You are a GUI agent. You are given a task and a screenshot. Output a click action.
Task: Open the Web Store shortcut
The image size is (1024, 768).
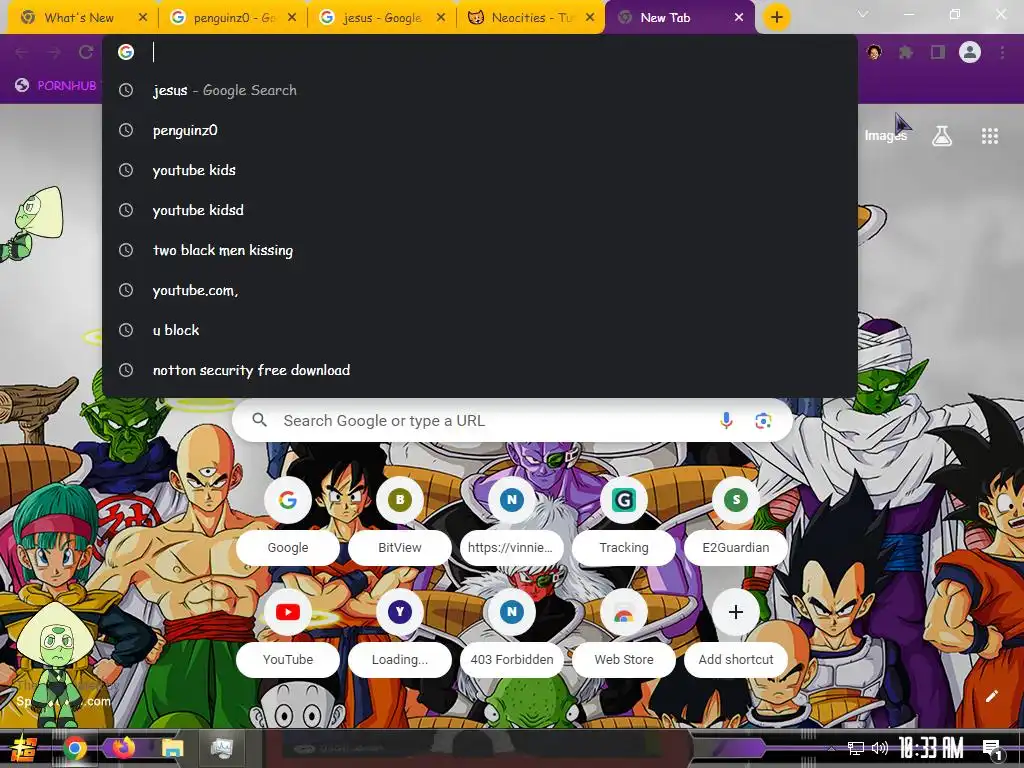coord(624,635)
